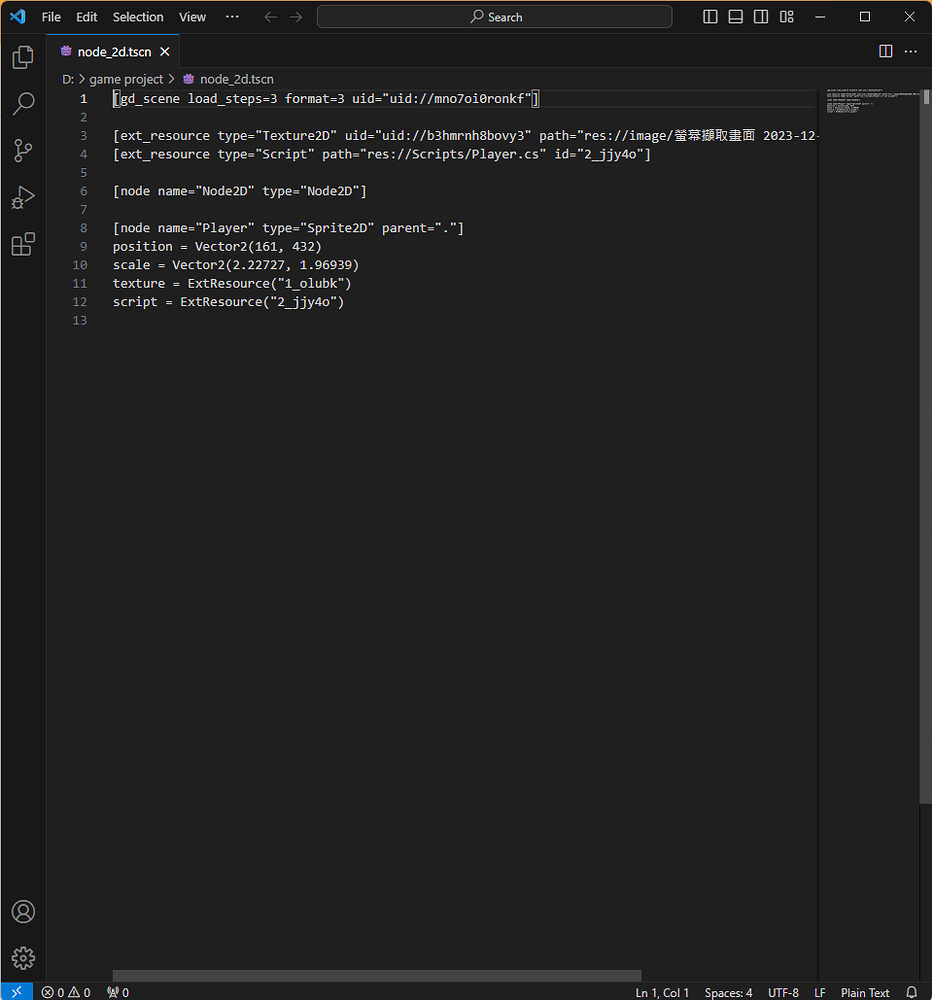Click the notifications bell in the status bar
932x1000 pixels.
[x=909, y=992]
